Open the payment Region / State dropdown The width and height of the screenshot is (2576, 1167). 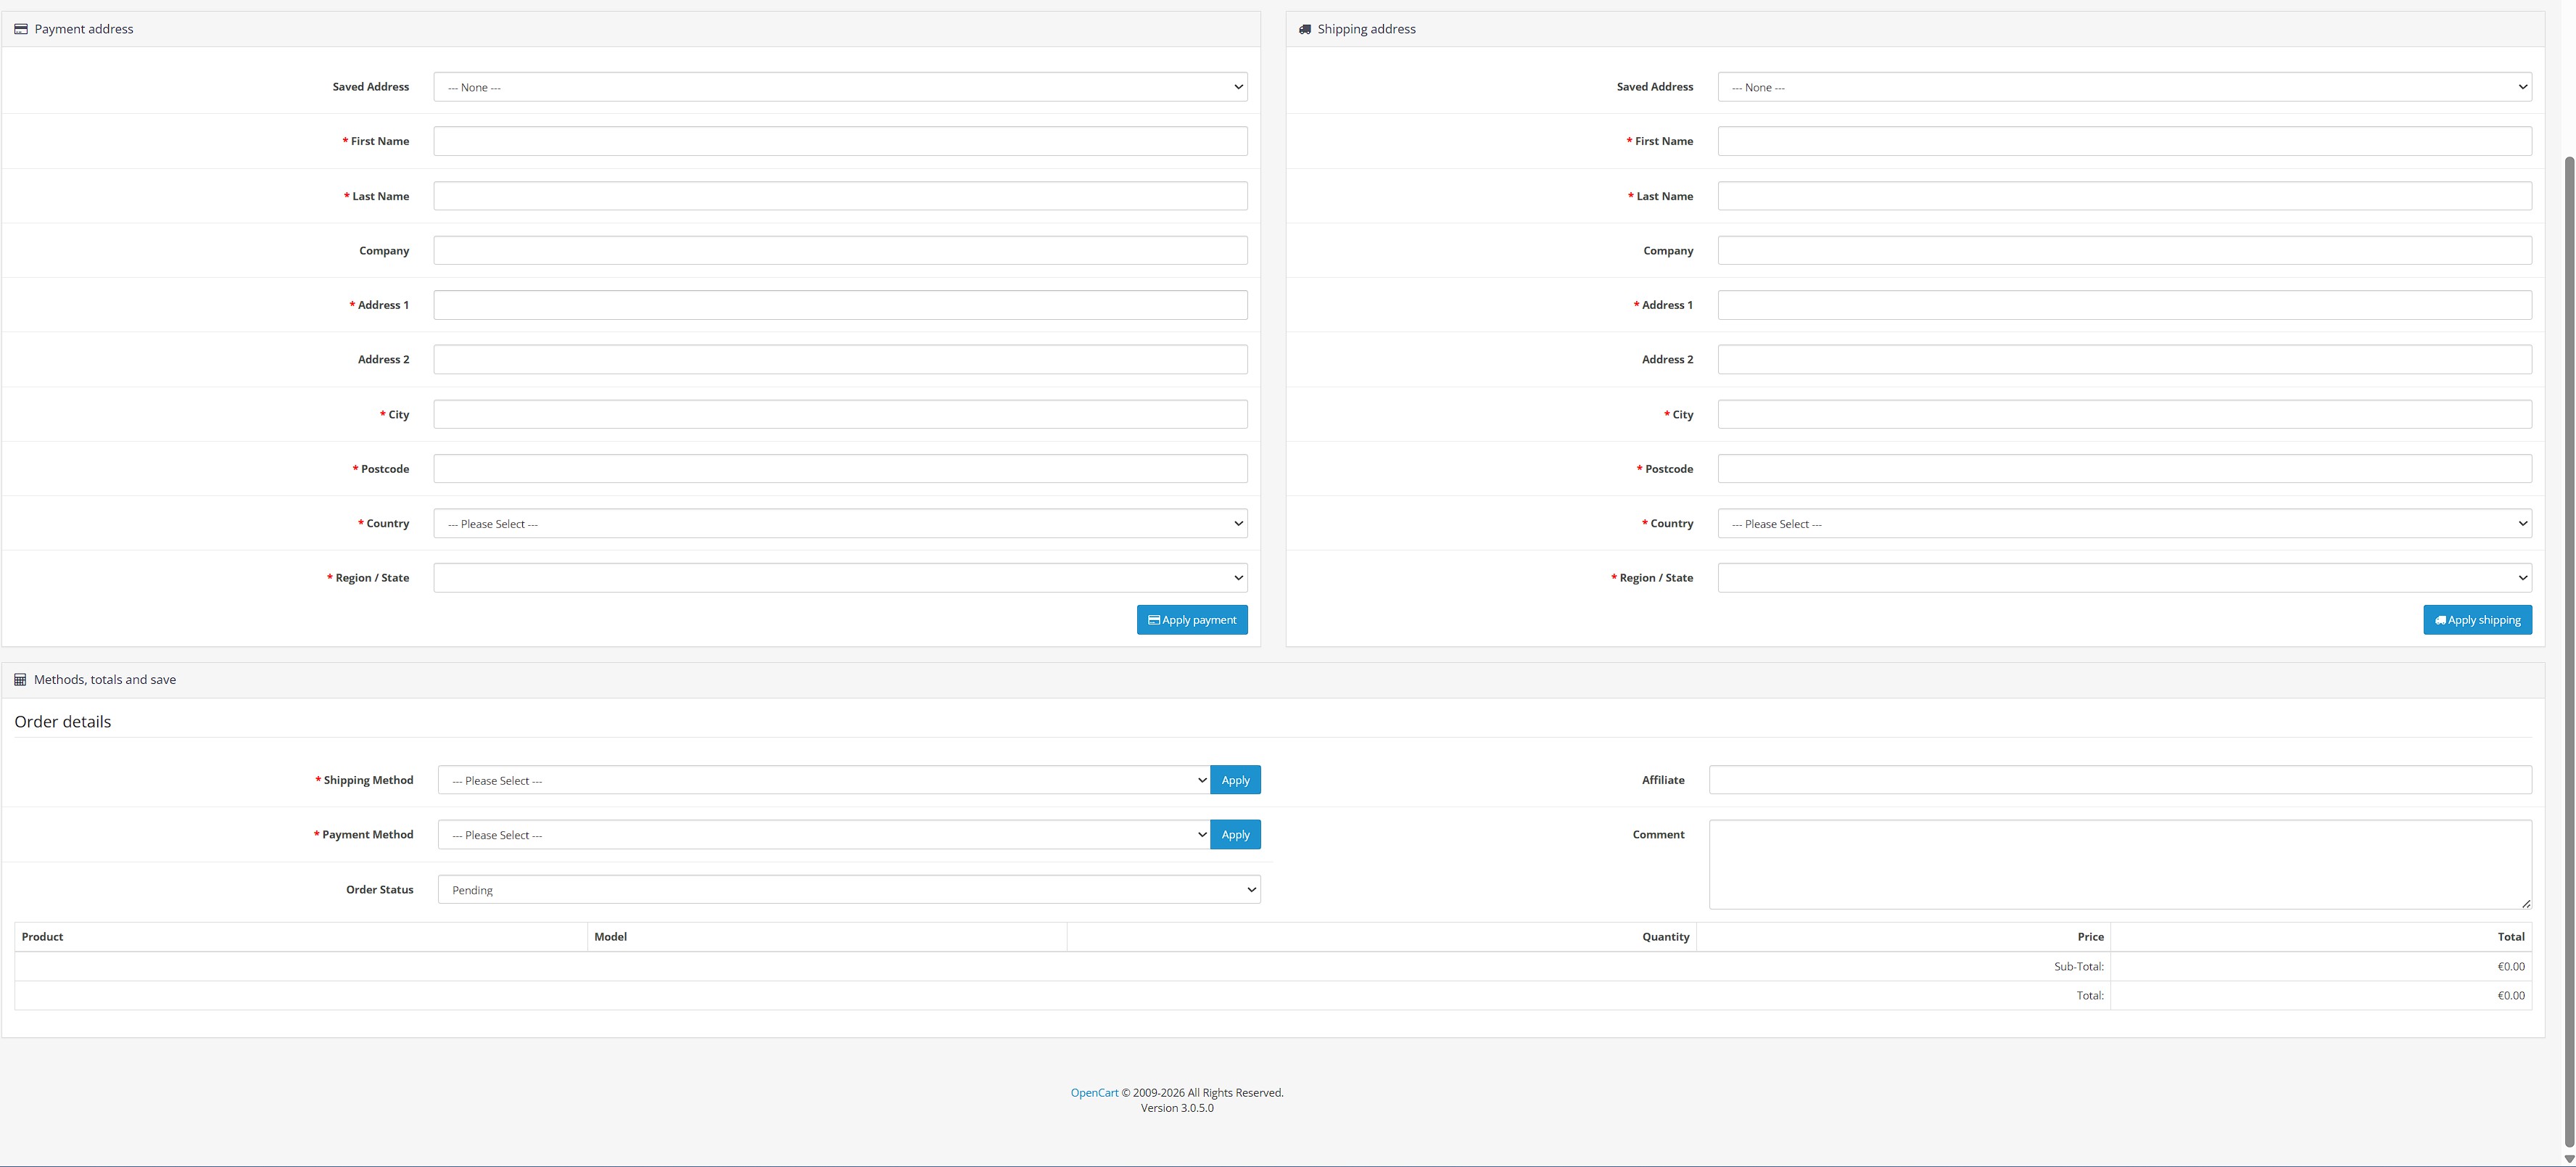pos(840,577)
